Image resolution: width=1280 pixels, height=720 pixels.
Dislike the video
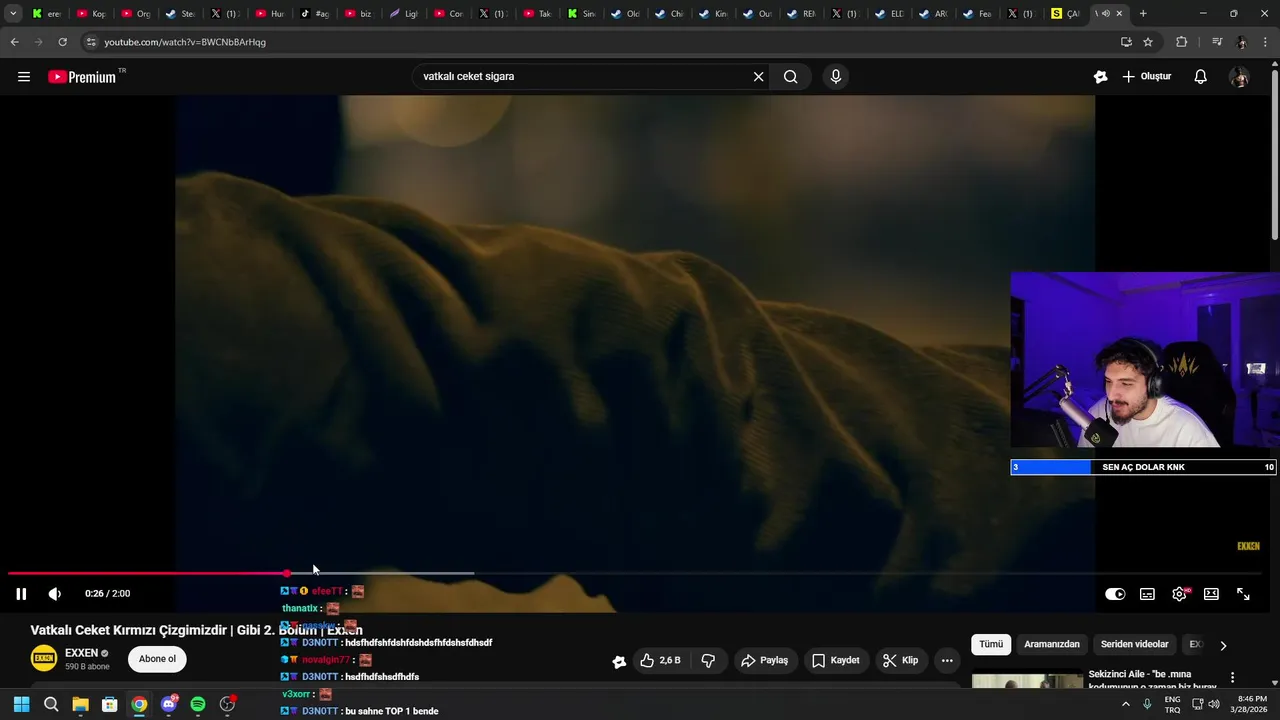708,660
